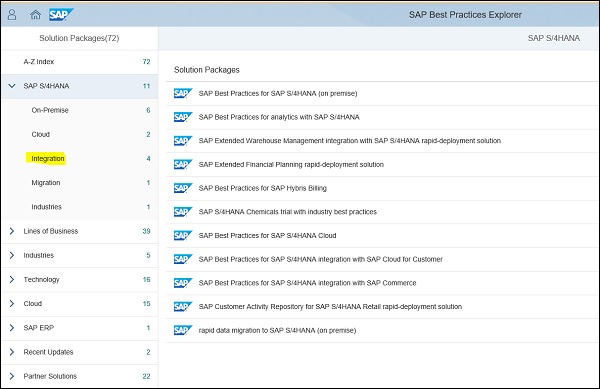
Task: Click SAP icon beside analytics with SAP S/4HANA
Action: [x=183, y=117]
